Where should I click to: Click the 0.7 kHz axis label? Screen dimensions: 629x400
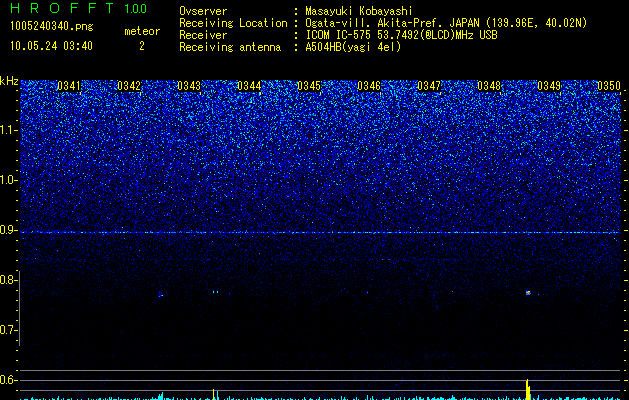point(8,330)
